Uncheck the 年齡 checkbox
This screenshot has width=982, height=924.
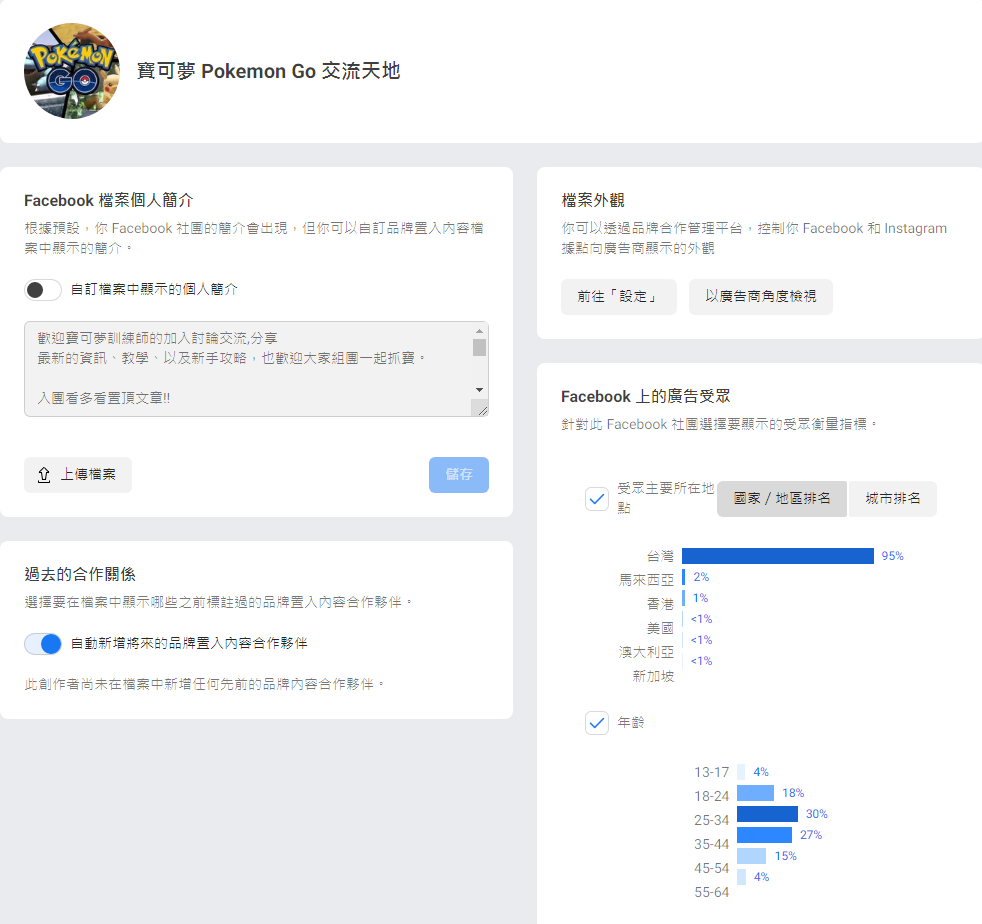pyautogui.click(x=597, y=723)
